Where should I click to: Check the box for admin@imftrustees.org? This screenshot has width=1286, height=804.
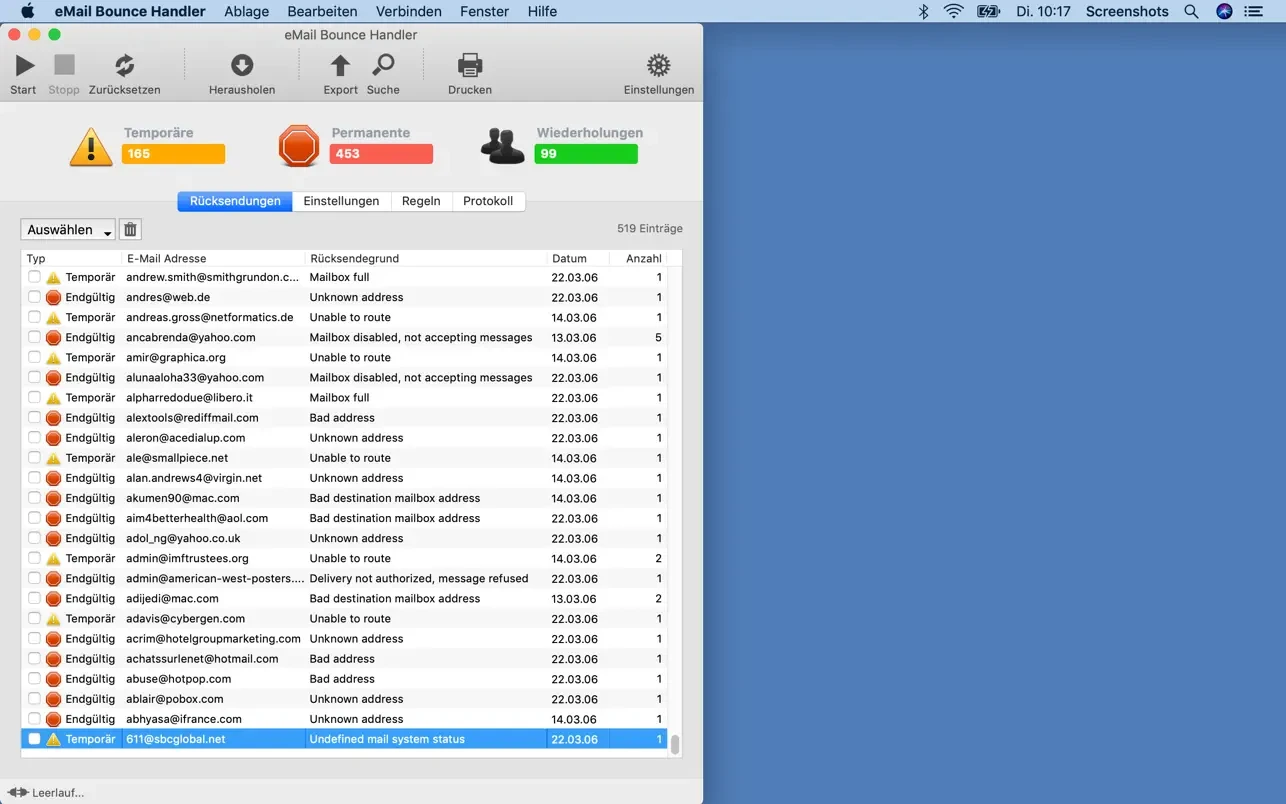[34, 558]
